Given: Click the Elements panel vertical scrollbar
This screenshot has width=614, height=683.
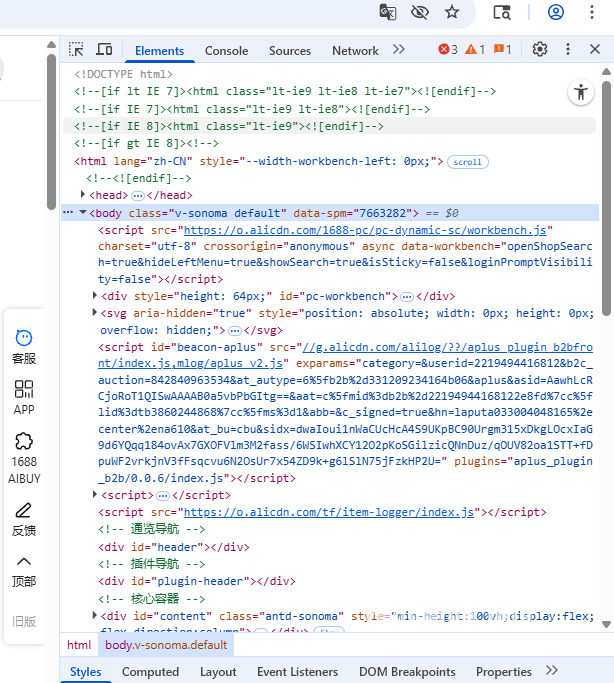Looking at the screenshot, I should click(x=606, y=198).
